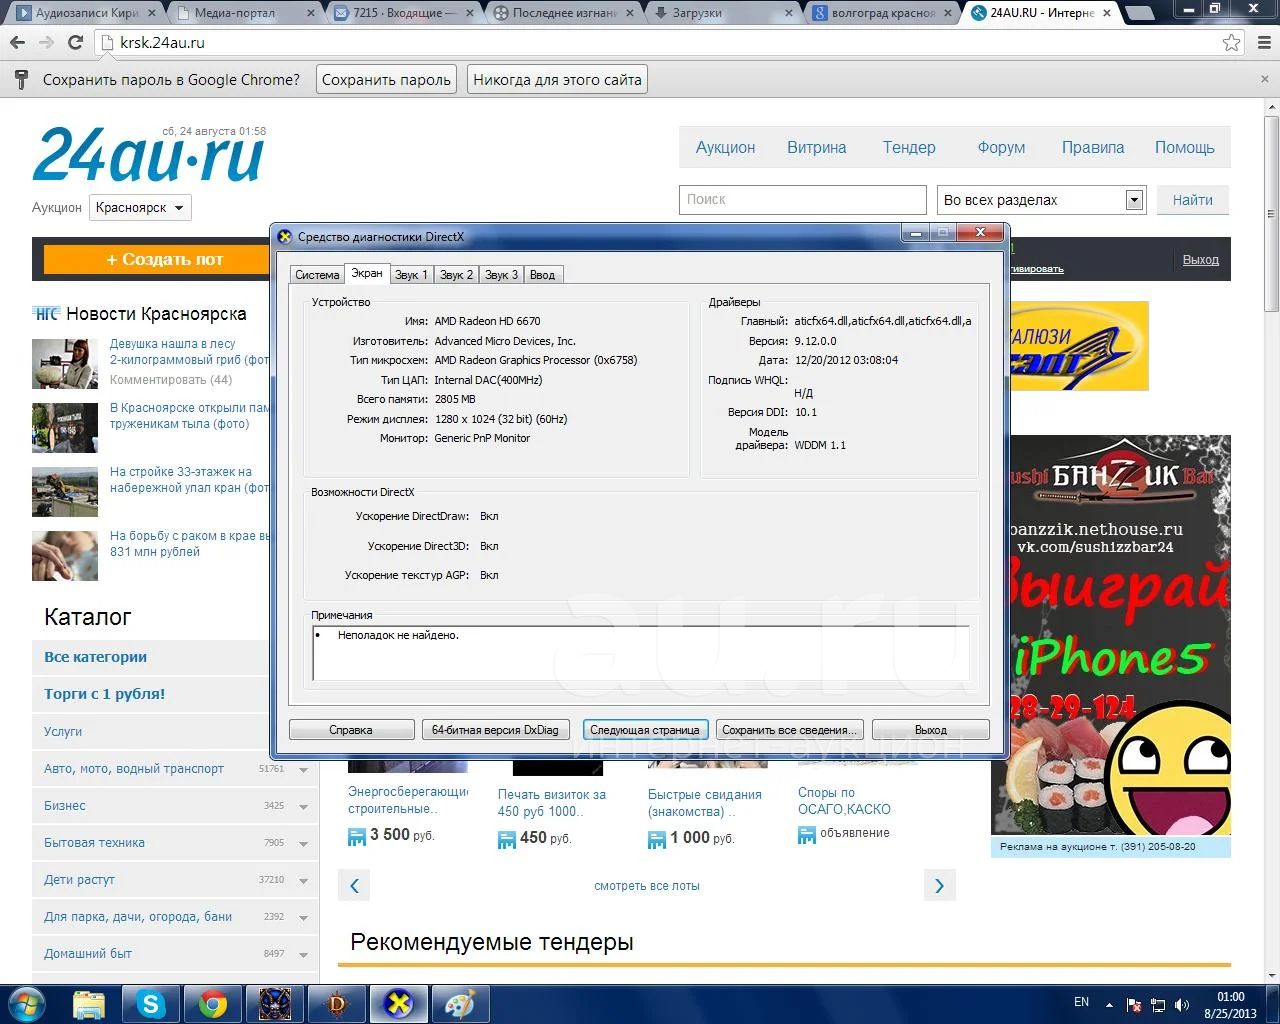The image size is (1280, 1024).
Task: Open Chrome menu hamburger icon
Action: click(x=1265, y=43)
